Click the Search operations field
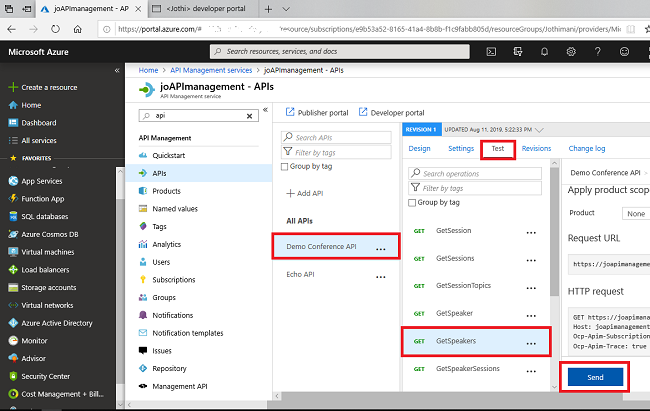Image resolution: width=650 pixels, height=411 pixels. click(x=475, y=174)
